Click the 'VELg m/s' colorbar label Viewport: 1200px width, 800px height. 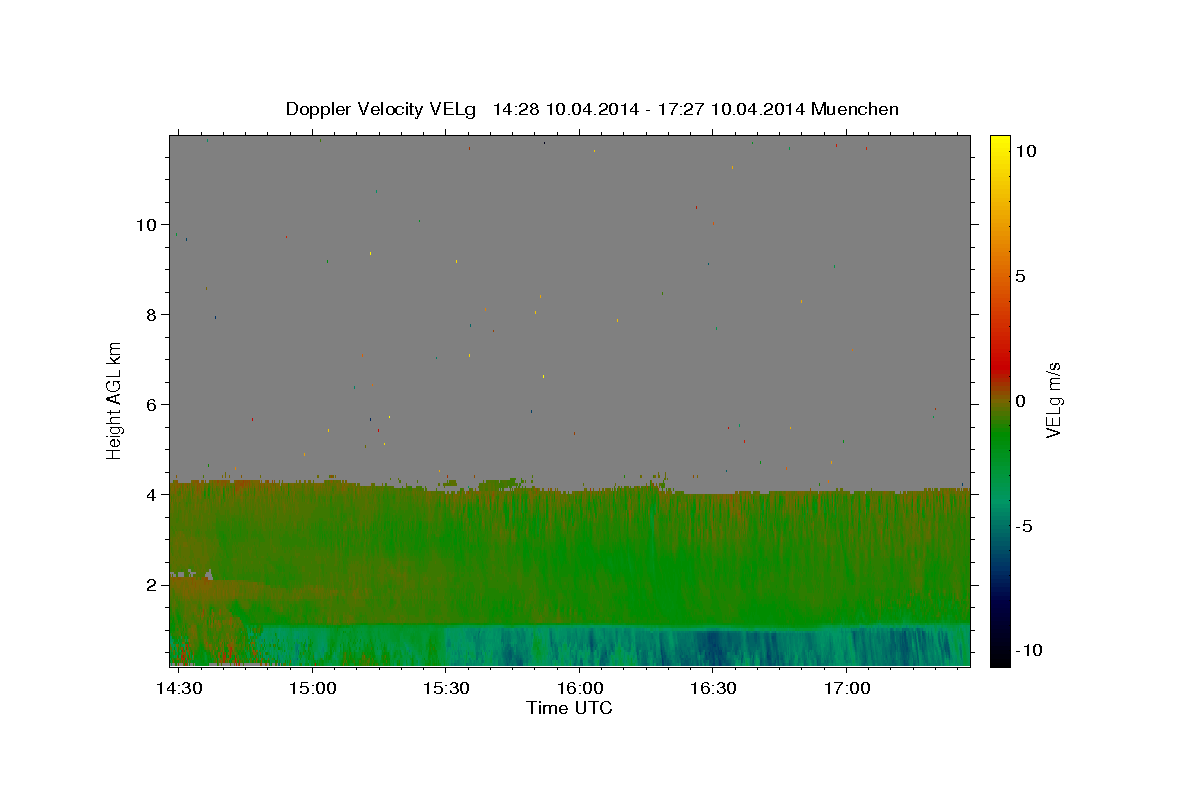1053,400
